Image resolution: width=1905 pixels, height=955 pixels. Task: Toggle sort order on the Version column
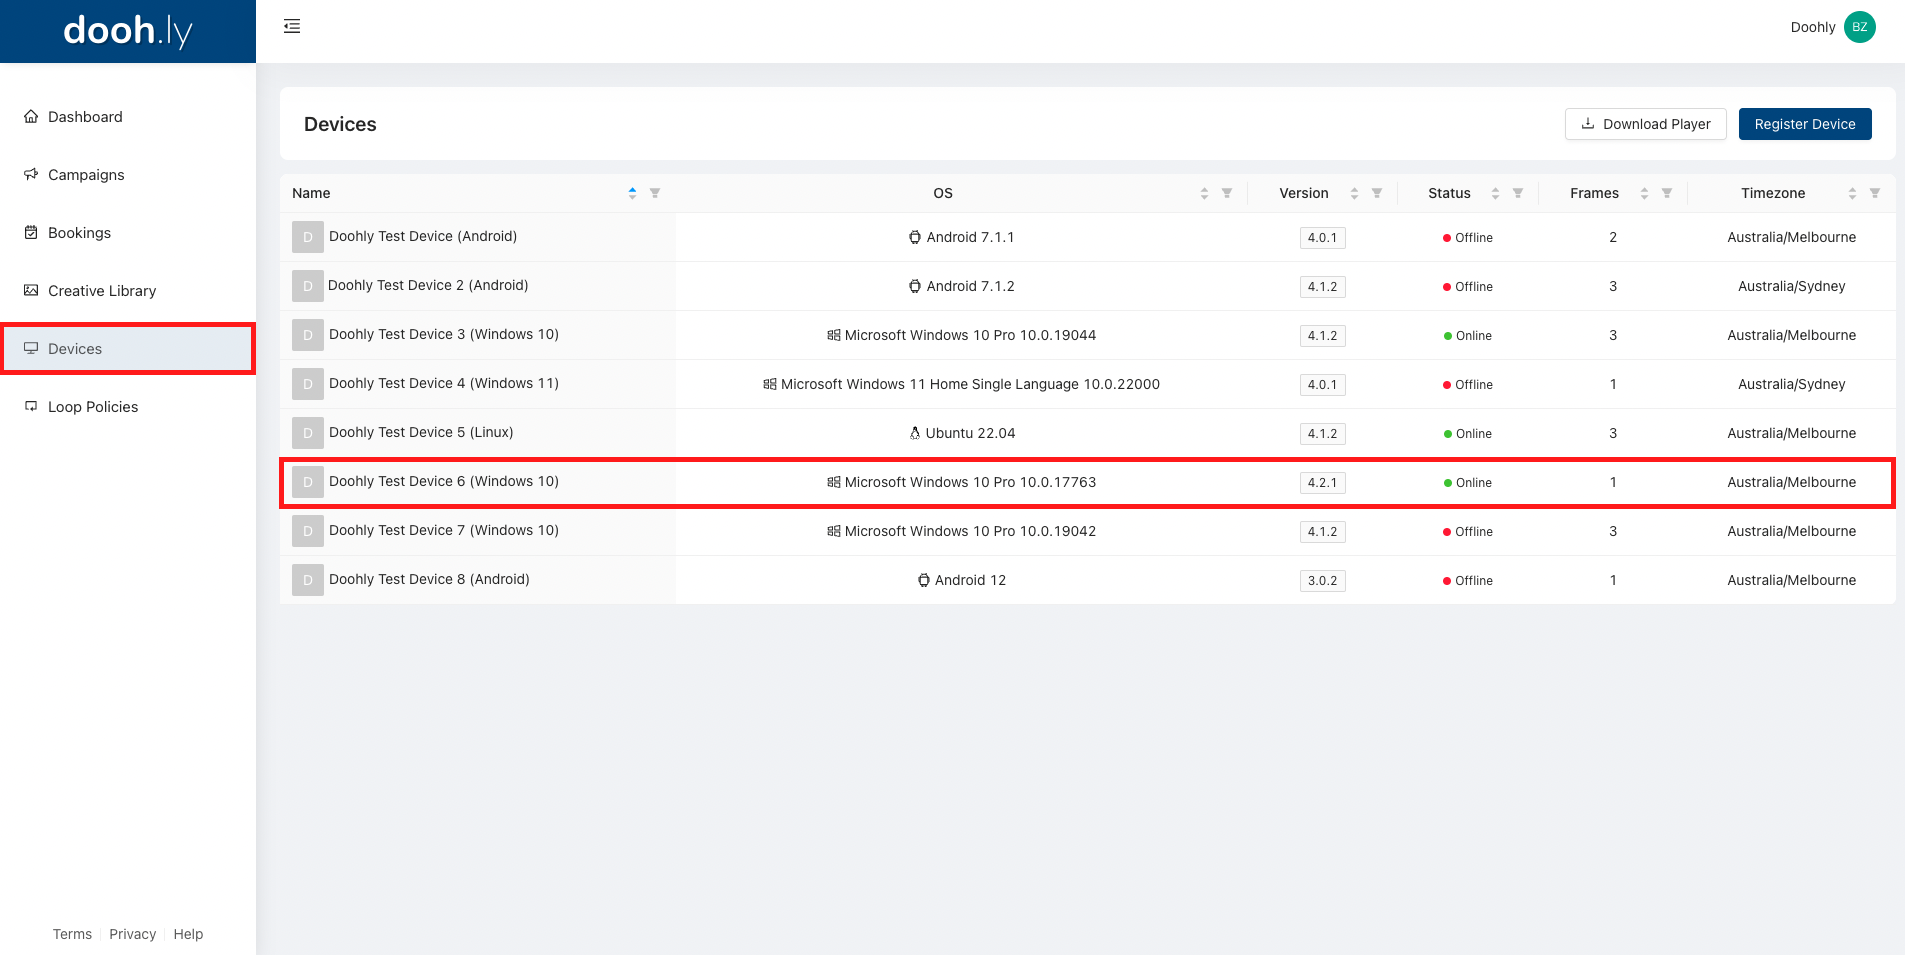pos(1355,192)
